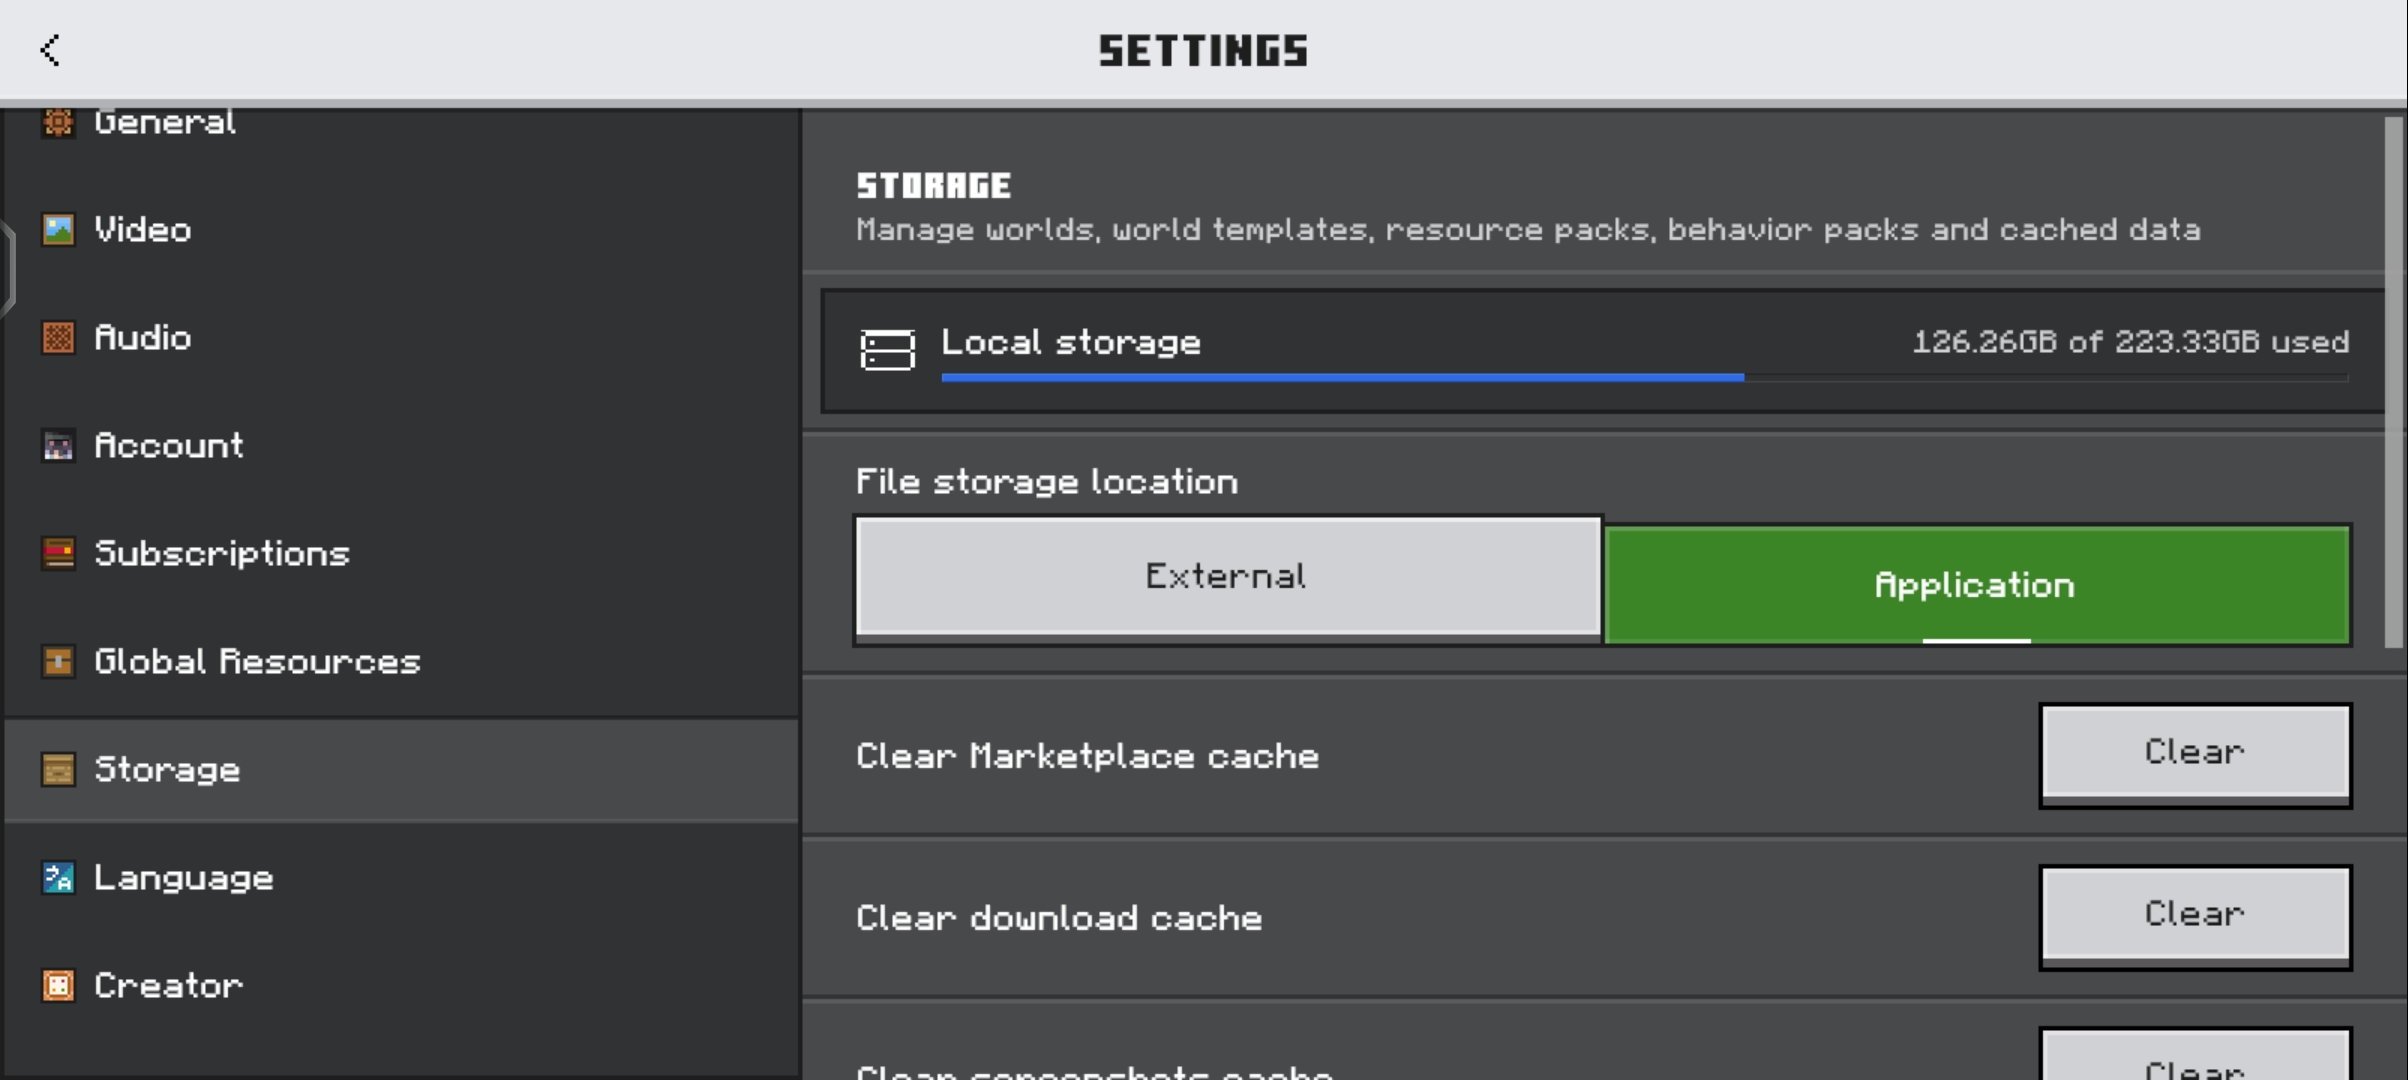
Task: Click the Language icon in sidebar
Action: [x=58, y=878]
